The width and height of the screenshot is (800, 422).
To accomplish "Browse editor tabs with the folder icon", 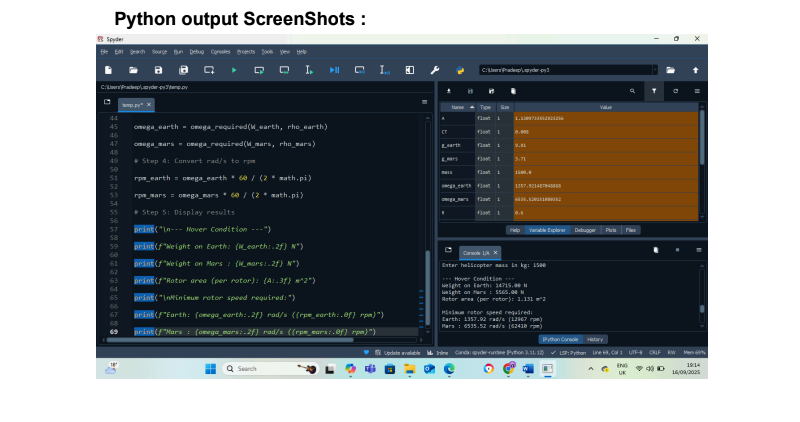I will coord(107,102).
